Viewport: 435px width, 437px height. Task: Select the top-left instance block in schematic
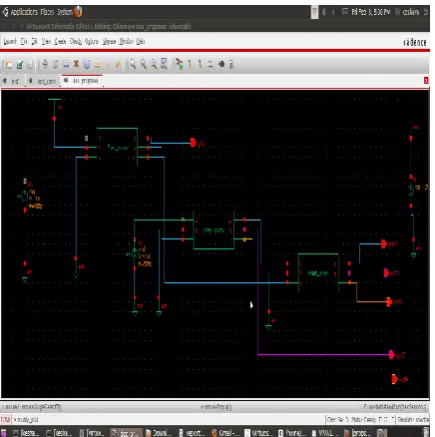click(x=117, y=147)
